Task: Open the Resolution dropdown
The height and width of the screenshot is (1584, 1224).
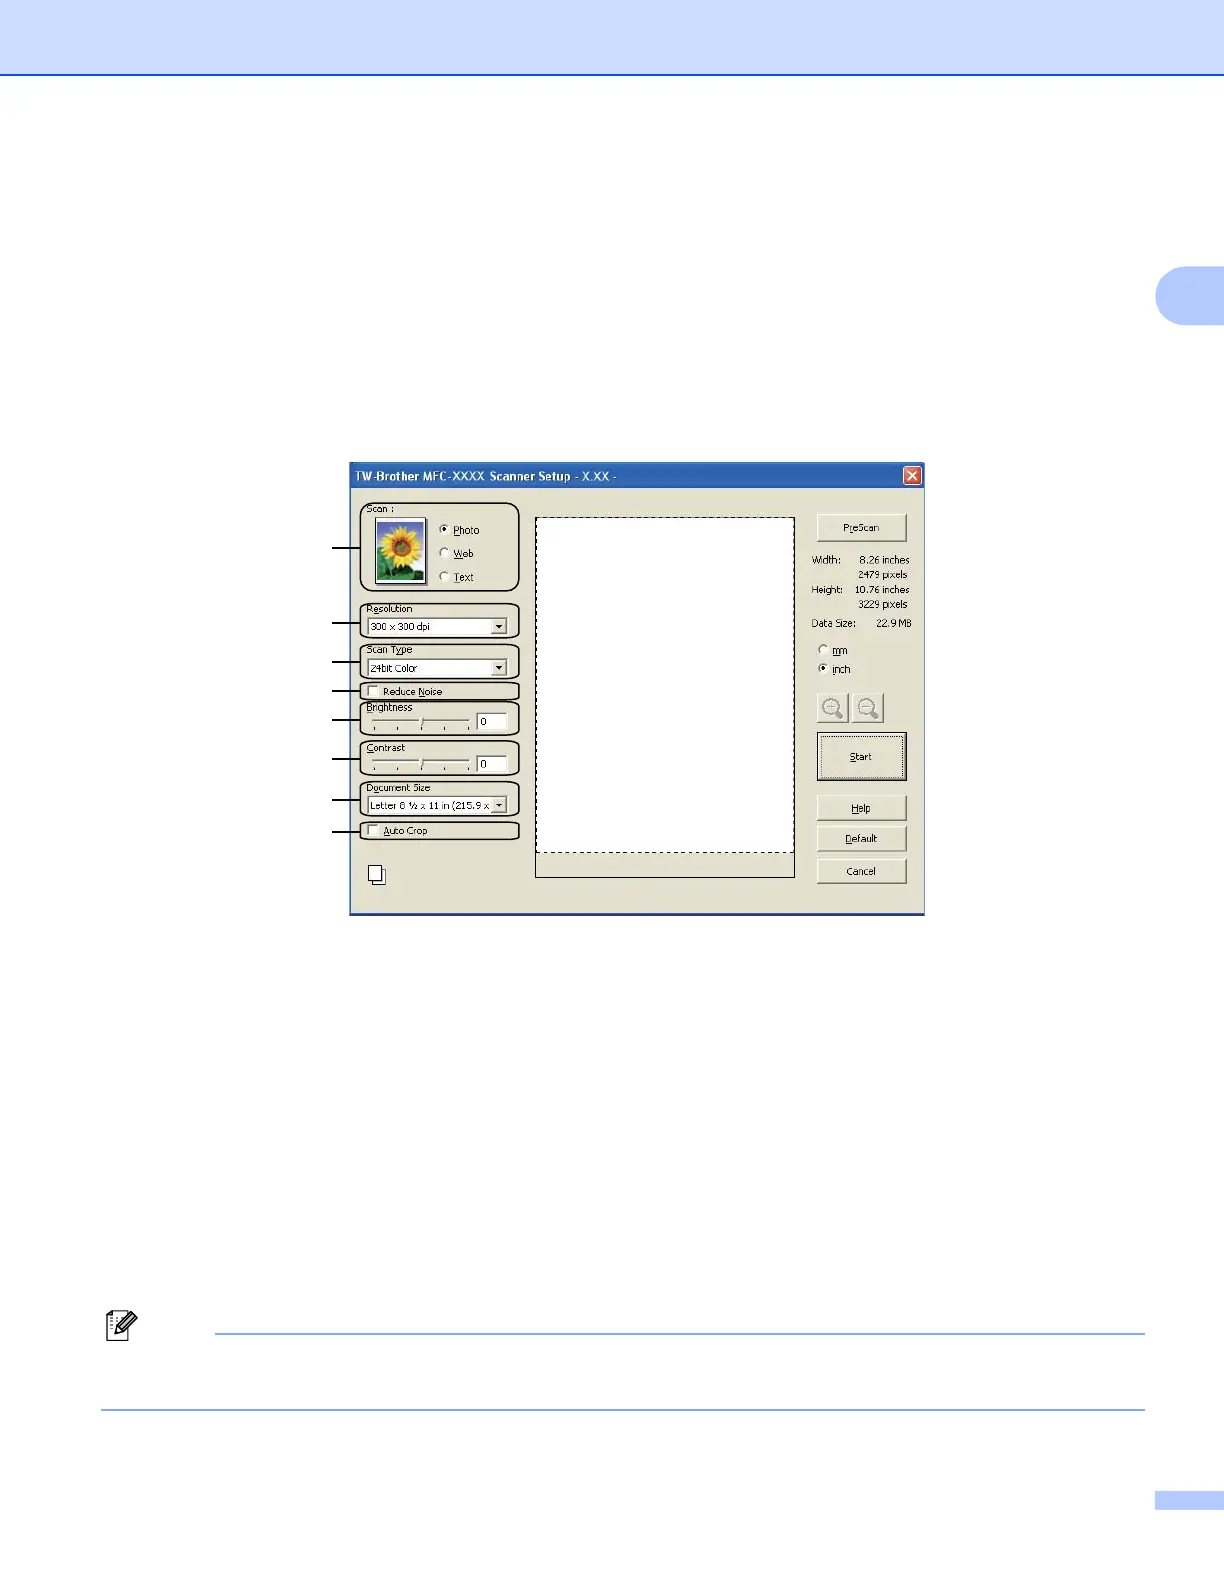Action: (499, 626)
